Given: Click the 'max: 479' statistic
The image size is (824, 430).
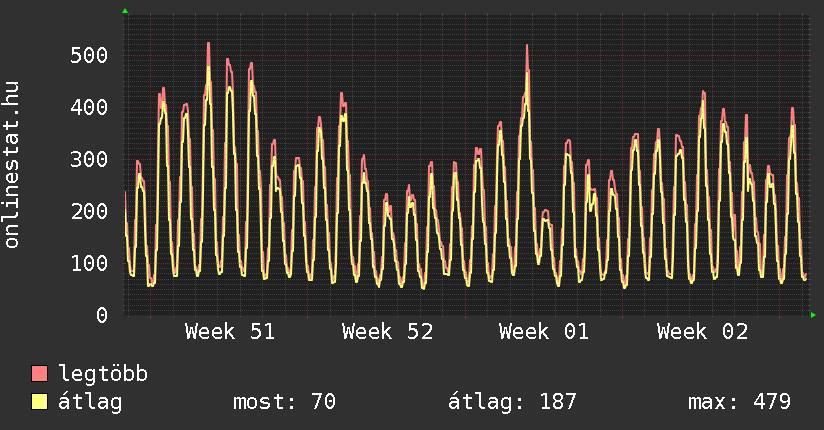Looking at the screenshot, I should [x=739, y=403].
